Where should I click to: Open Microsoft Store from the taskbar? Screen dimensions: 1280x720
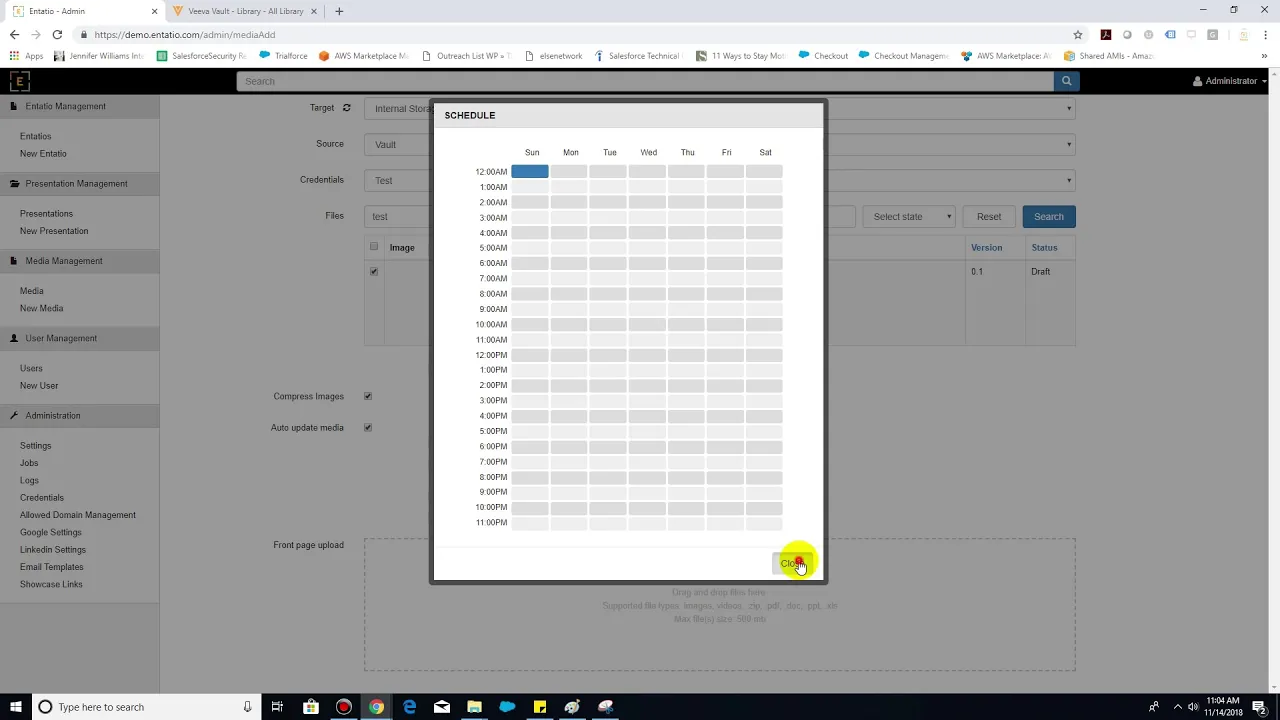click(311, 707)
